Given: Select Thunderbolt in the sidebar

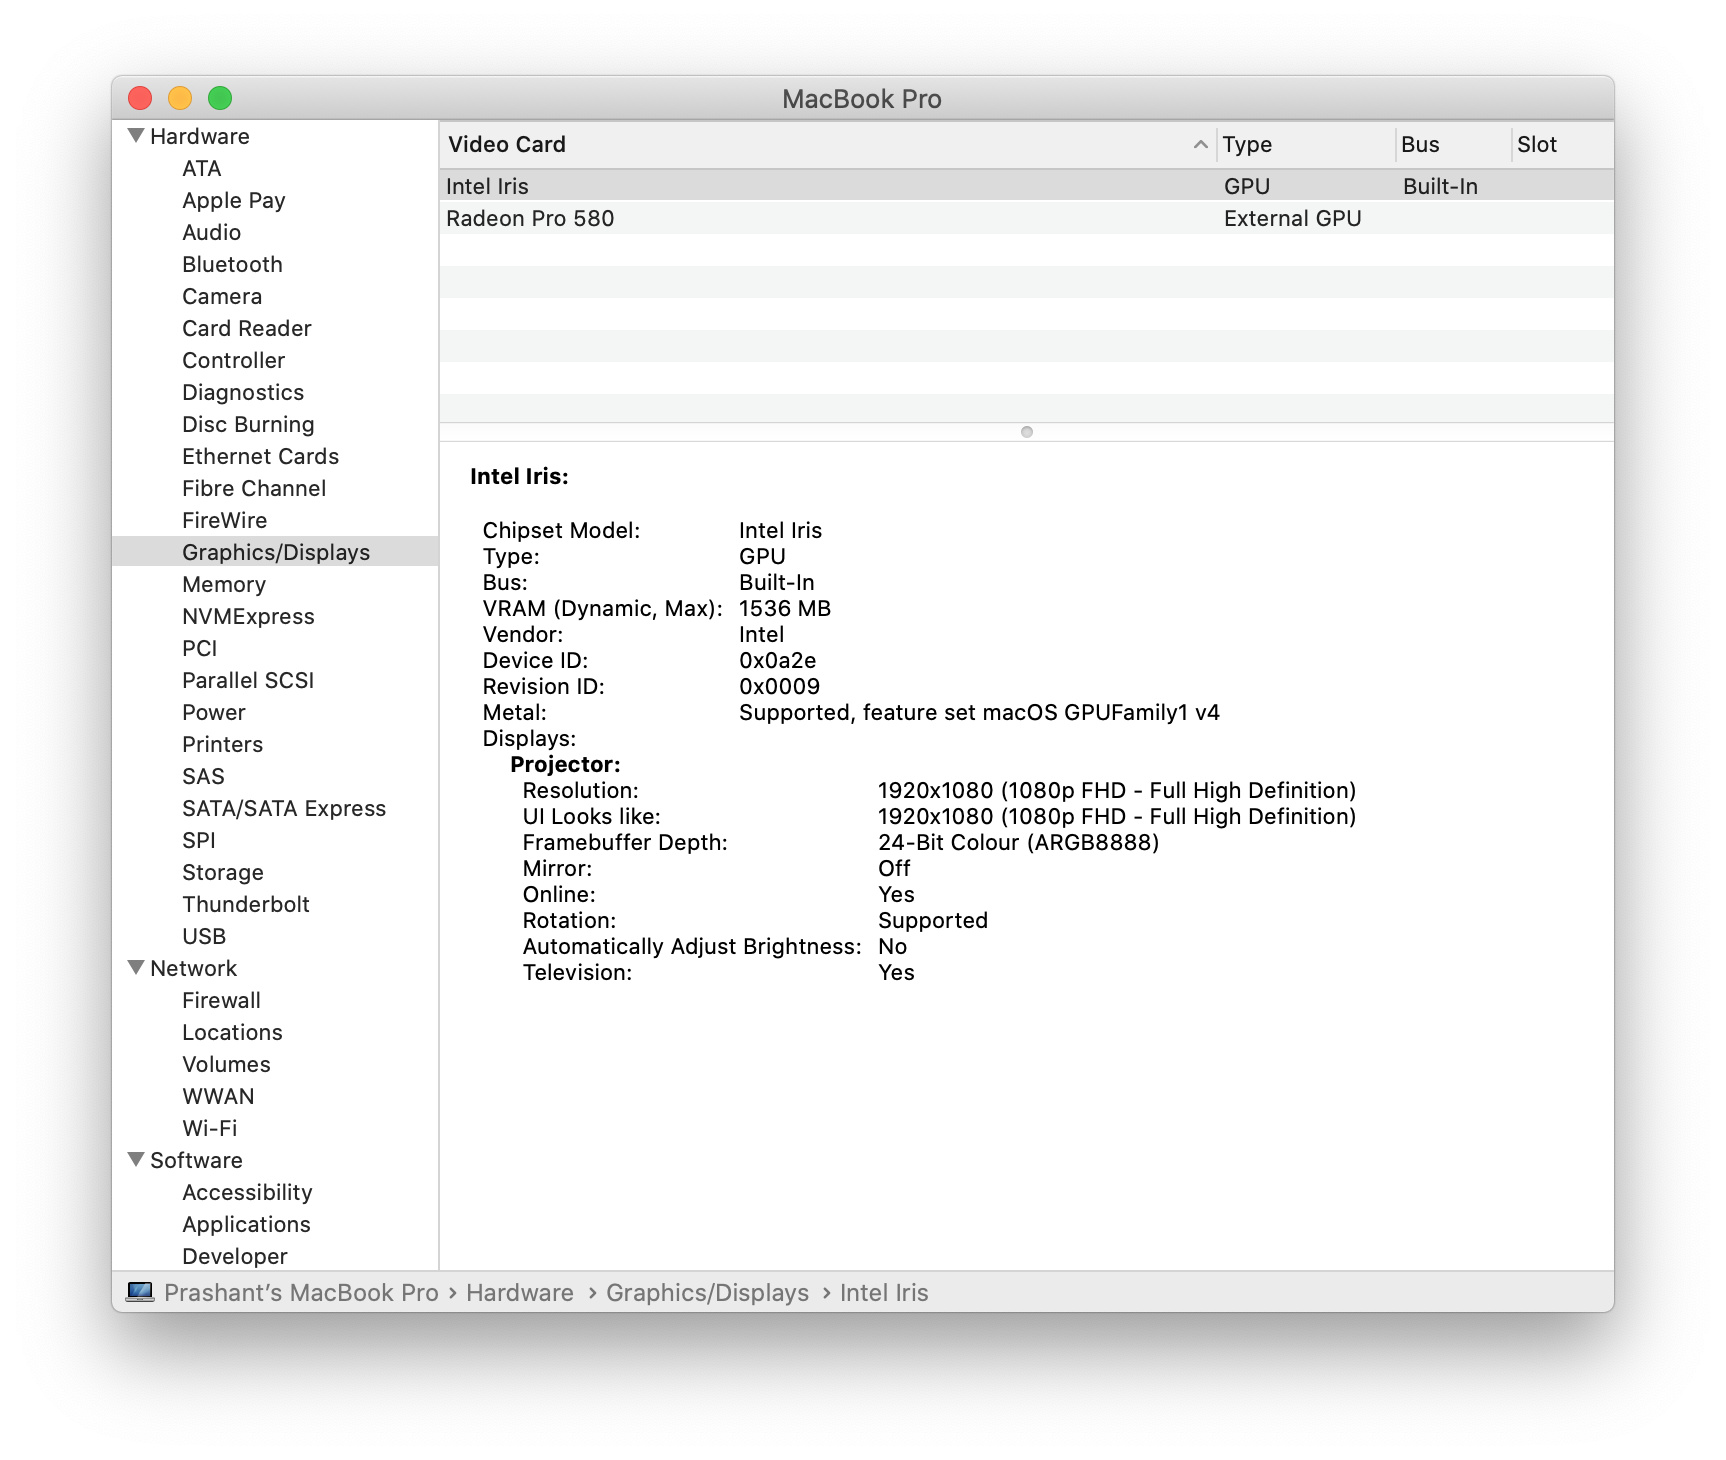Looking at the screenshot, I should point(246,904).
